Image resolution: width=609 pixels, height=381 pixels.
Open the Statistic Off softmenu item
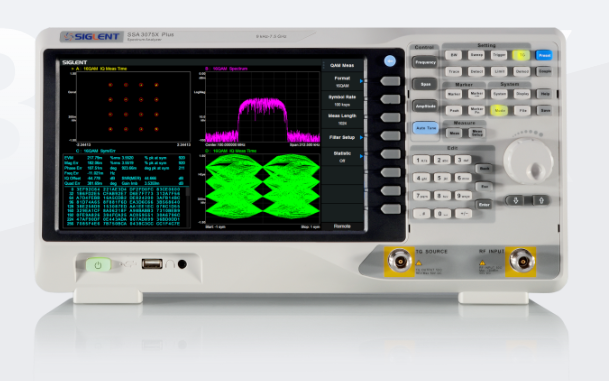click(x=343, y=157)
